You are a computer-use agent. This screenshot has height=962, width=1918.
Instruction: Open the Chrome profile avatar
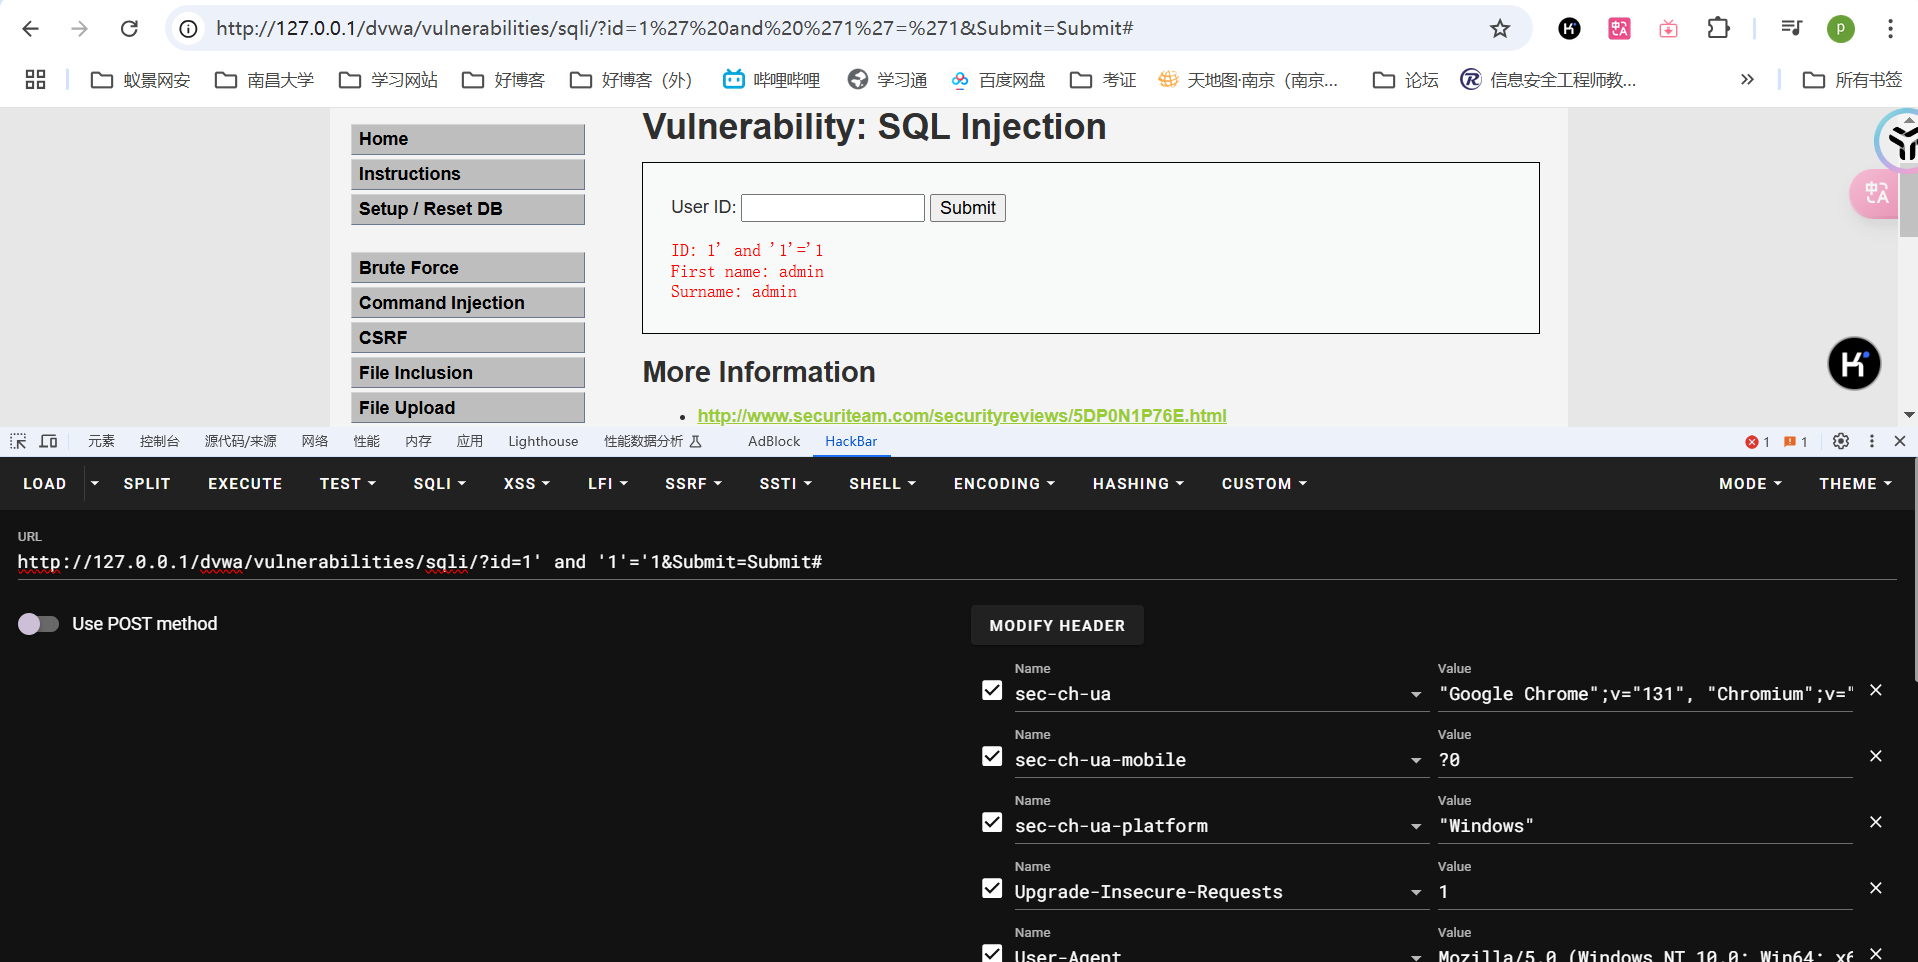click(x=1841, y=29)
